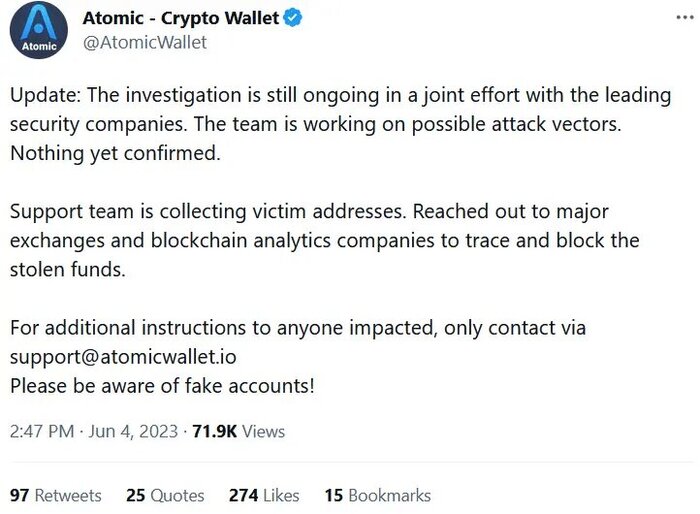Screen dimensions: 700x514
Task: Click the "For additional instructions" line
Action: (298, 328)
